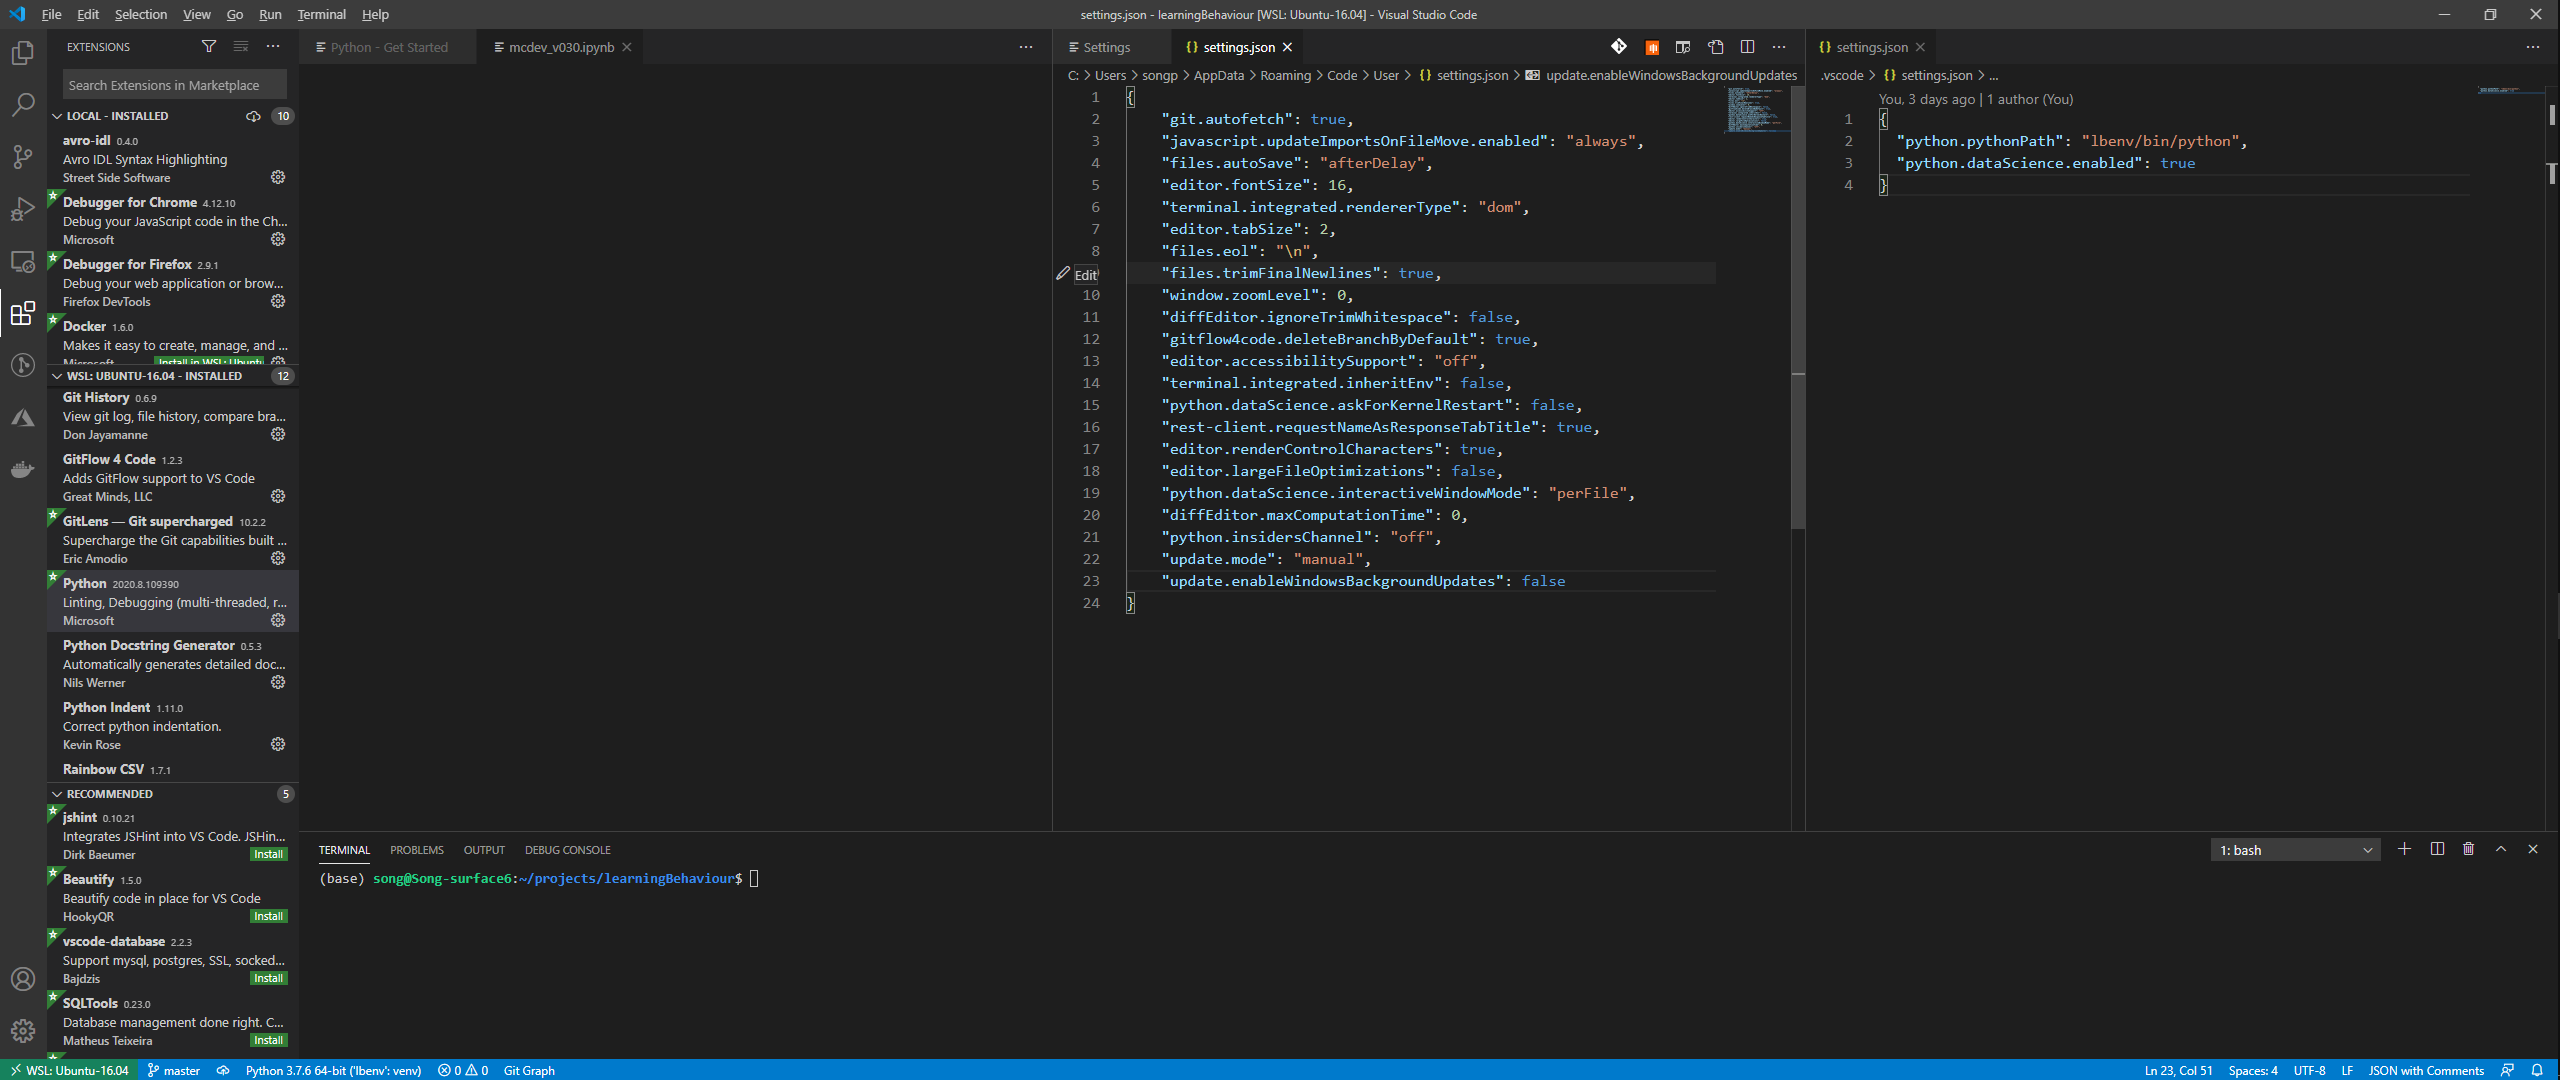Install the Beautify extension
The width and height of the screenshot is (2560, 1080).
pos(268,915)
